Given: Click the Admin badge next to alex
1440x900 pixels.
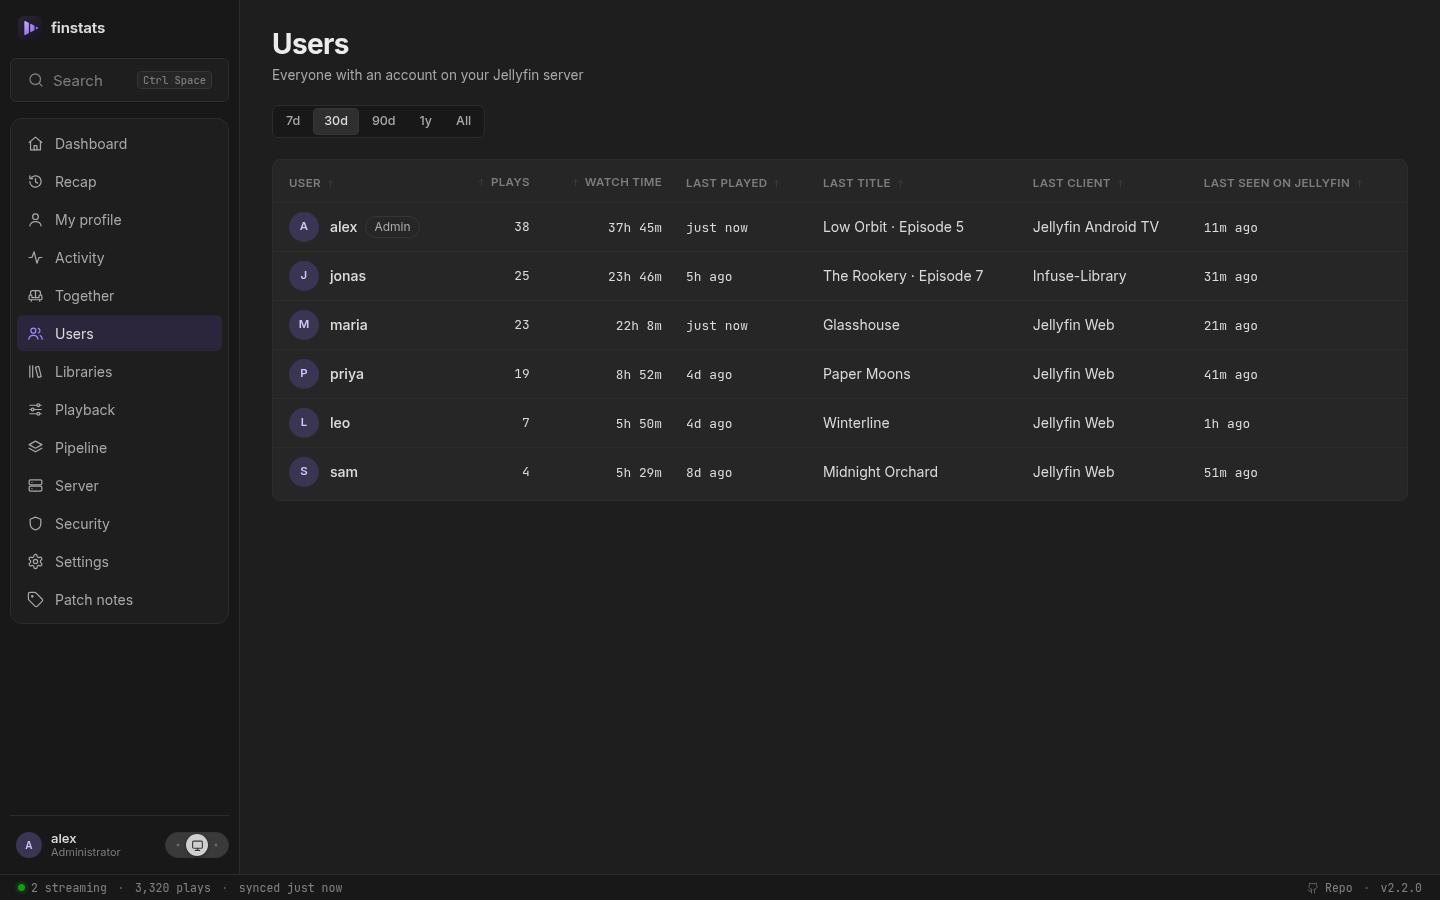Looking at the screenshot, I should tap(392, 227).
